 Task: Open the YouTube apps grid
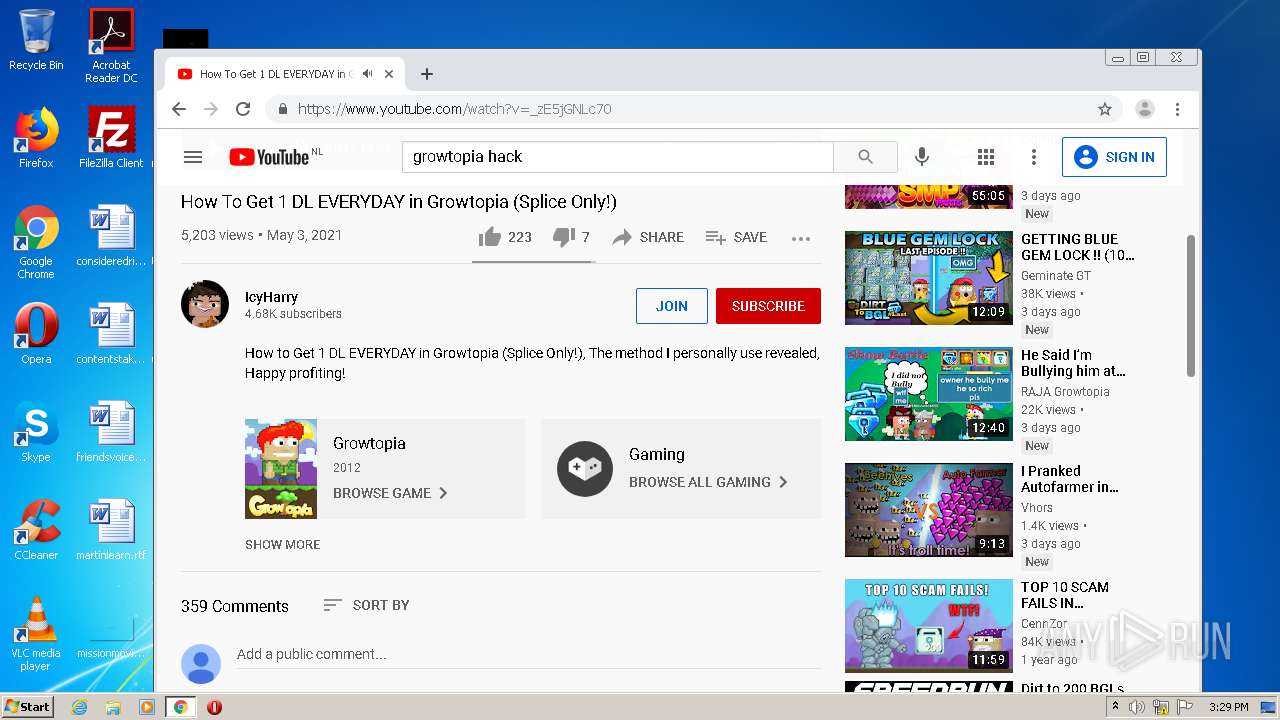986,157
